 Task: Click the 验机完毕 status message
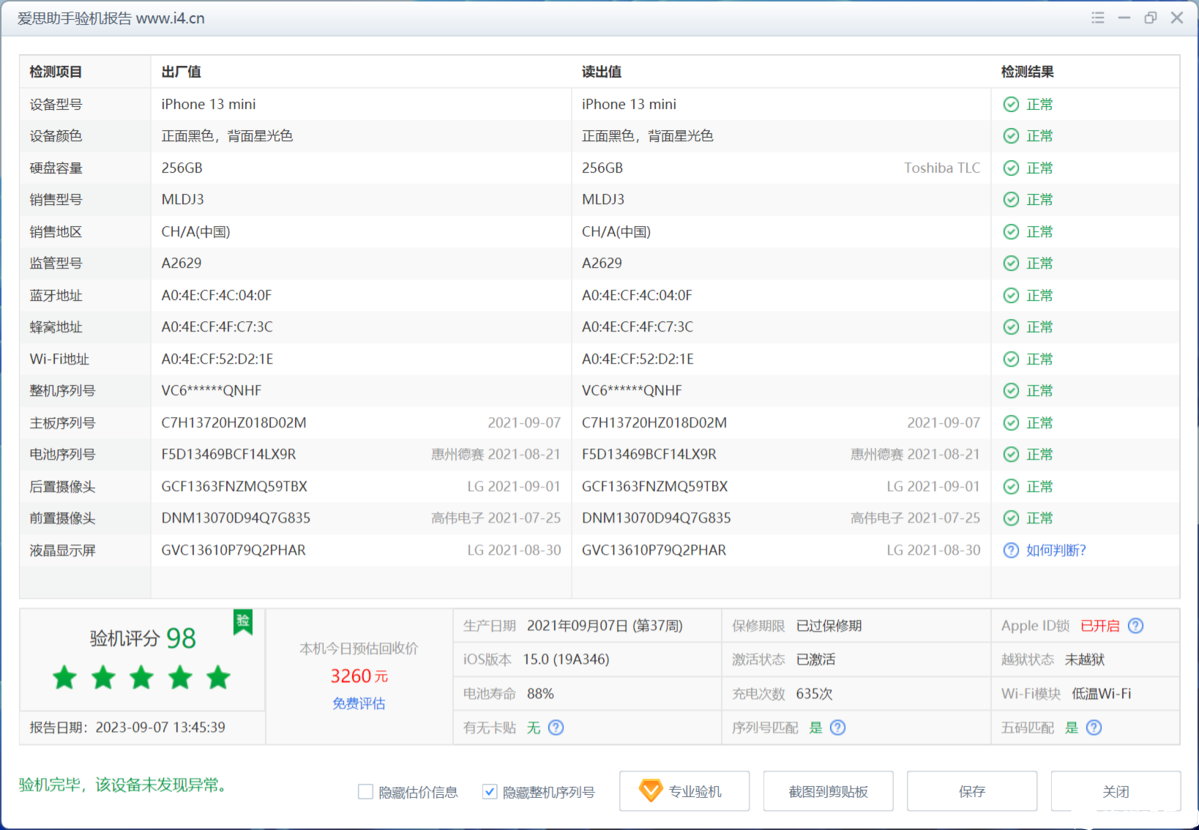pos(123,785)
